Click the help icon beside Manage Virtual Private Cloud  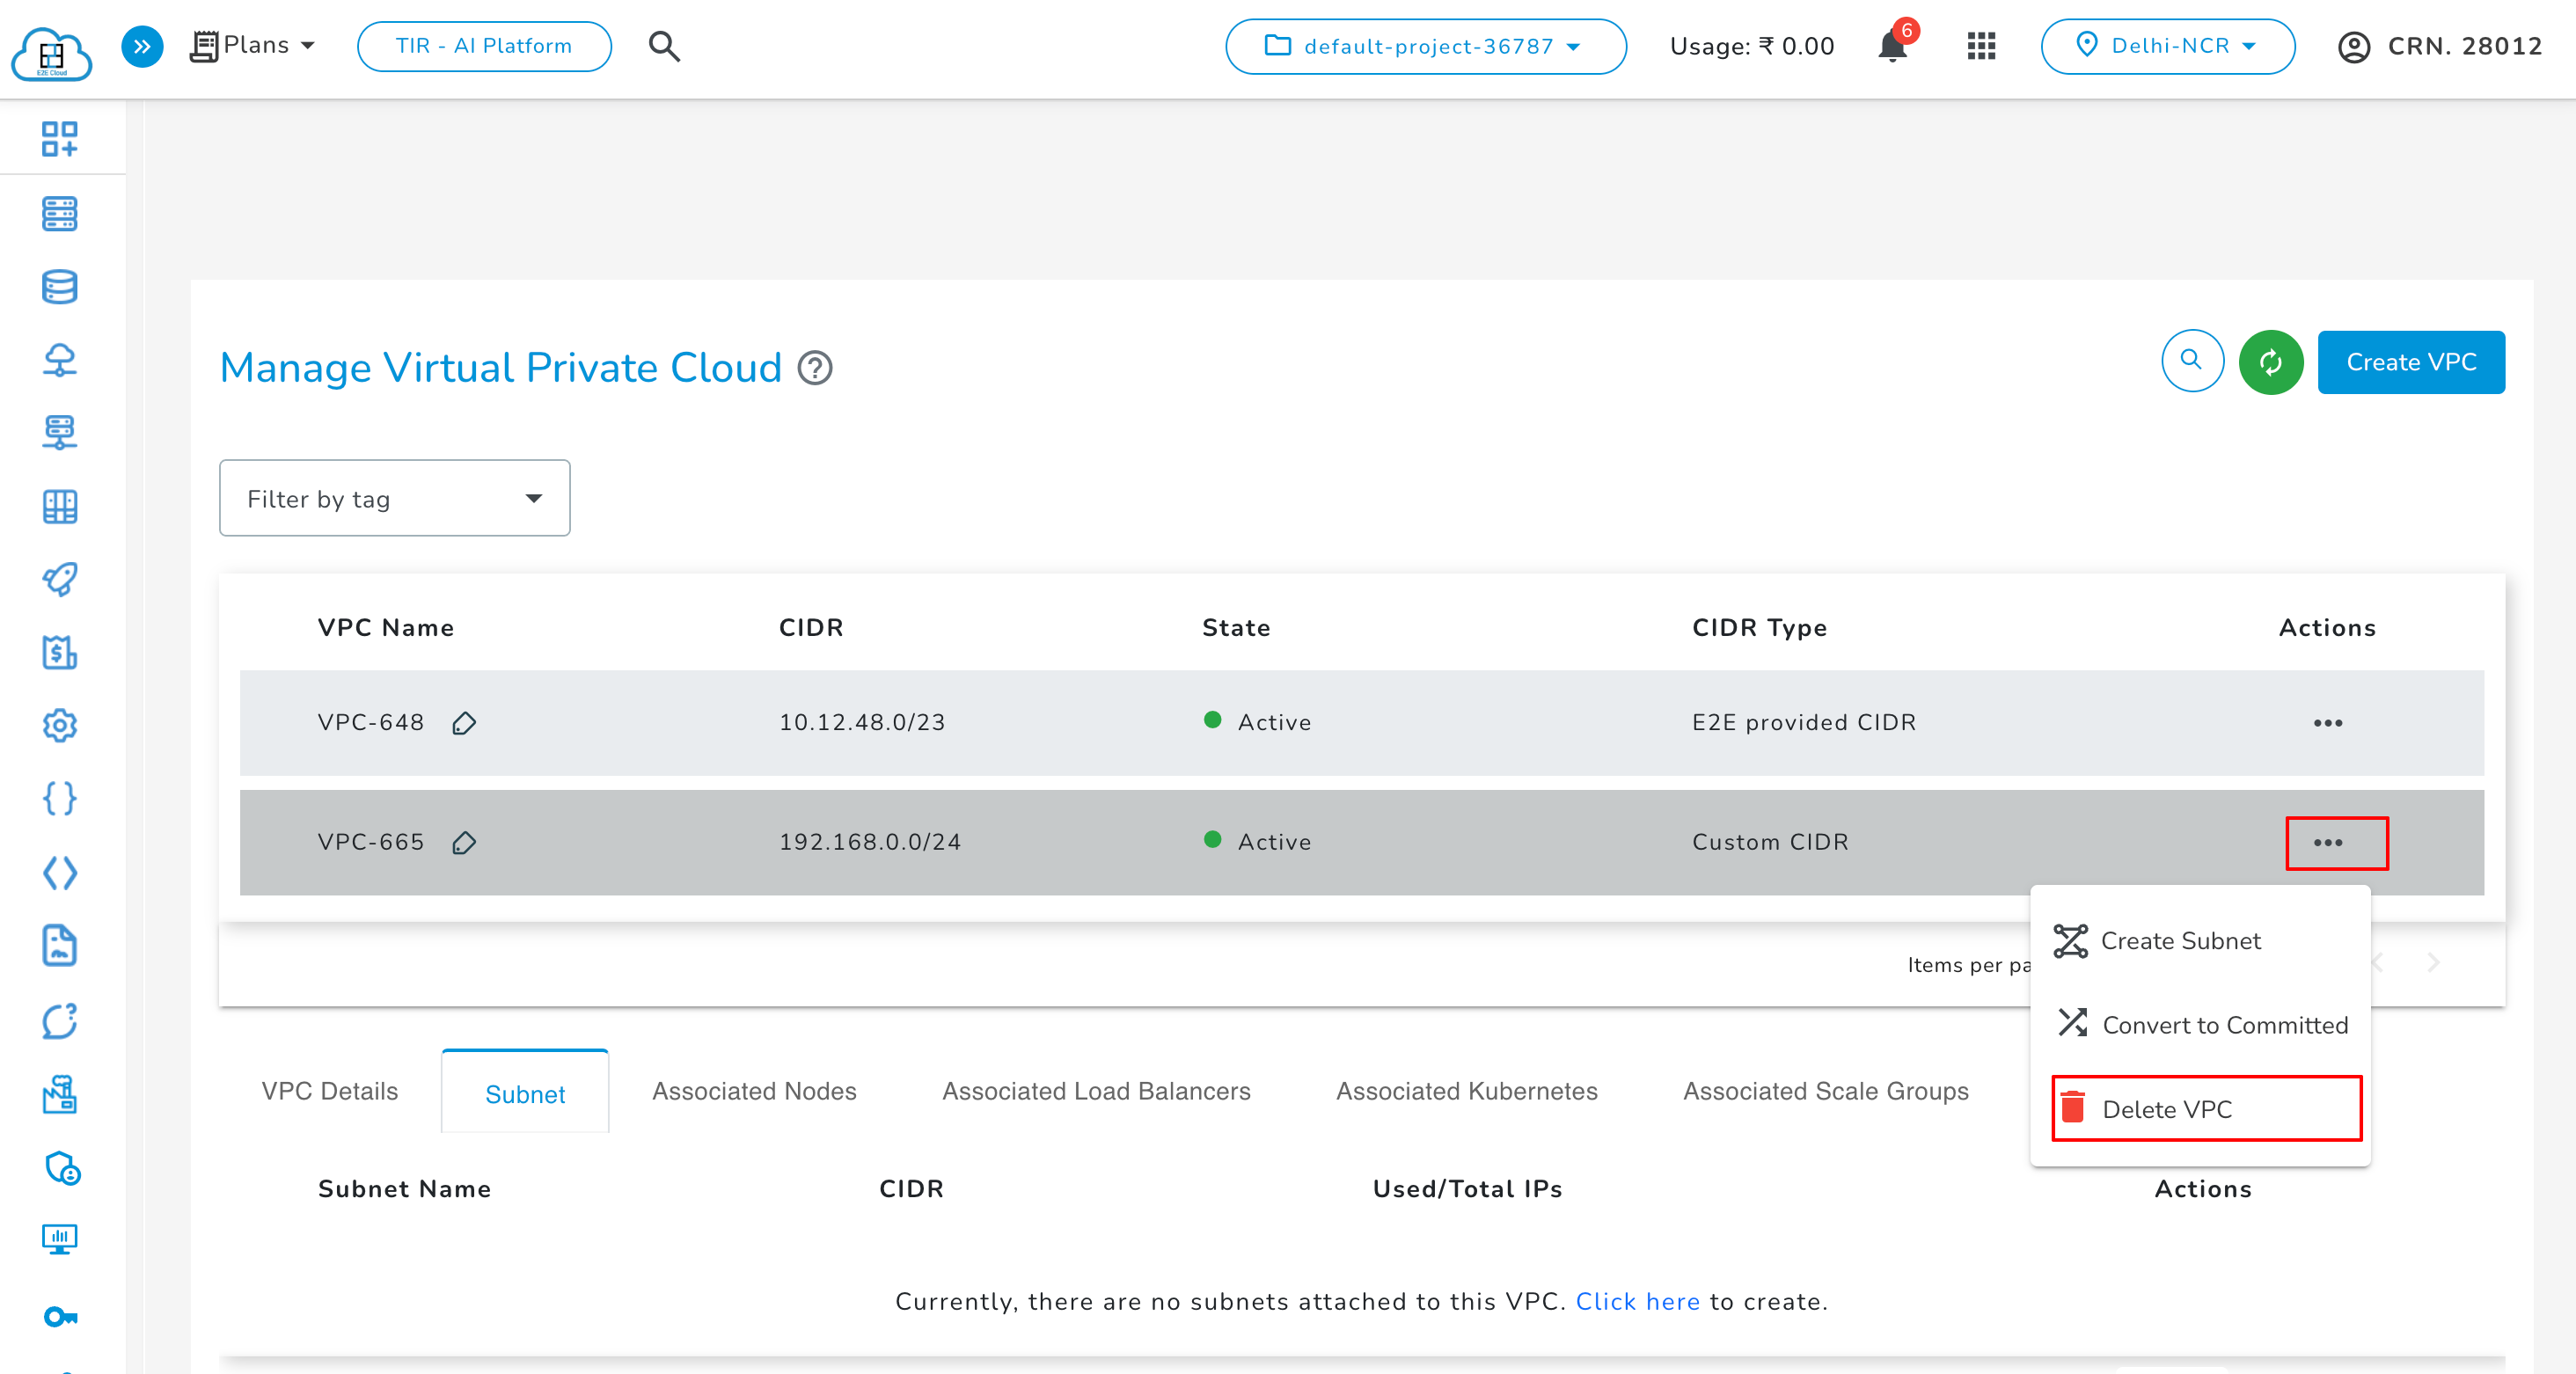point(815,369)
